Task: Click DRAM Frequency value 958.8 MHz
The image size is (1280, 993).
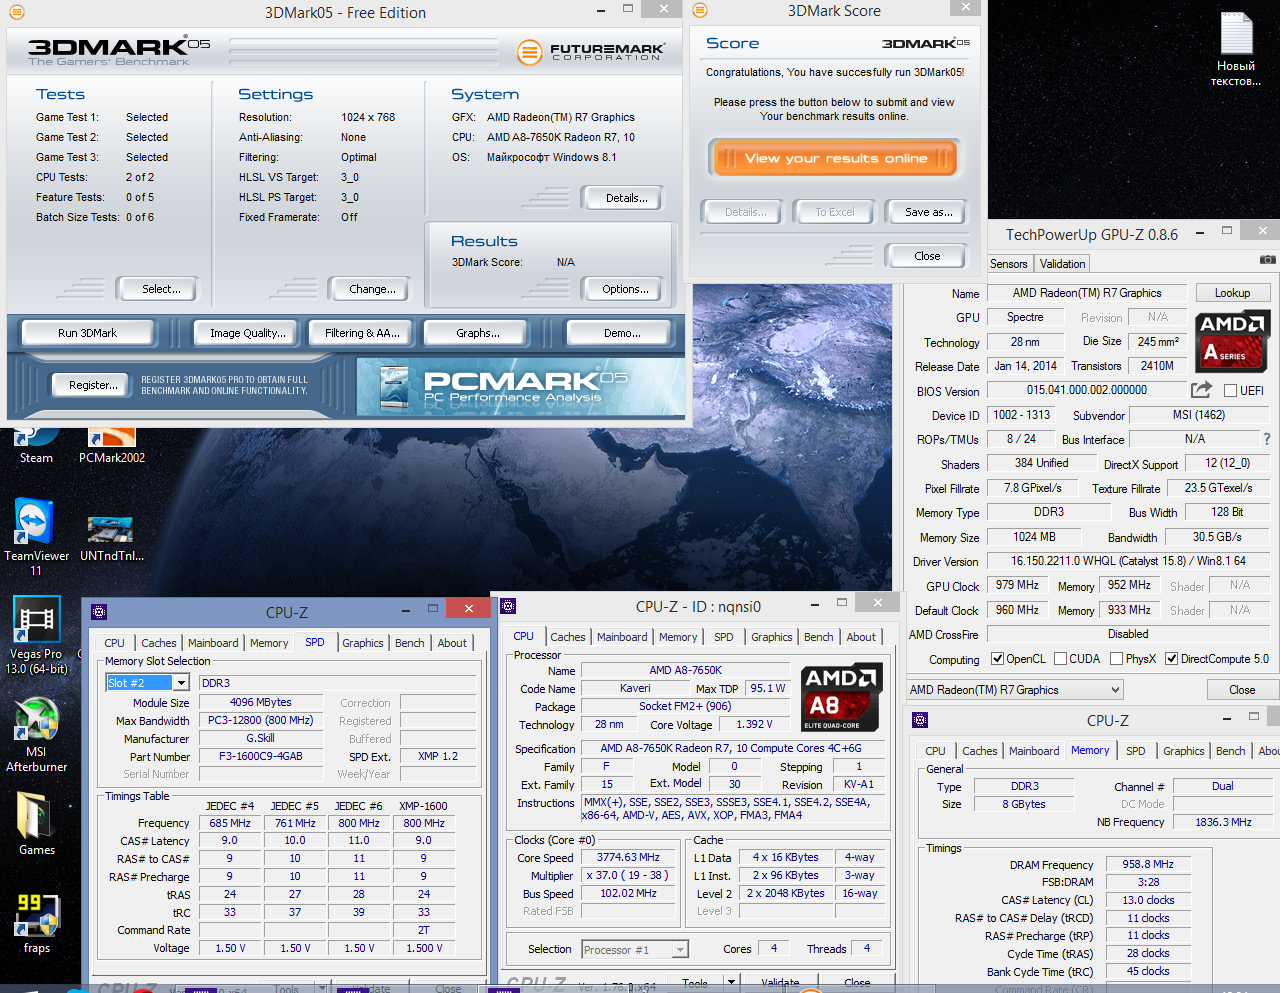Action: (x=1148, y=864)
